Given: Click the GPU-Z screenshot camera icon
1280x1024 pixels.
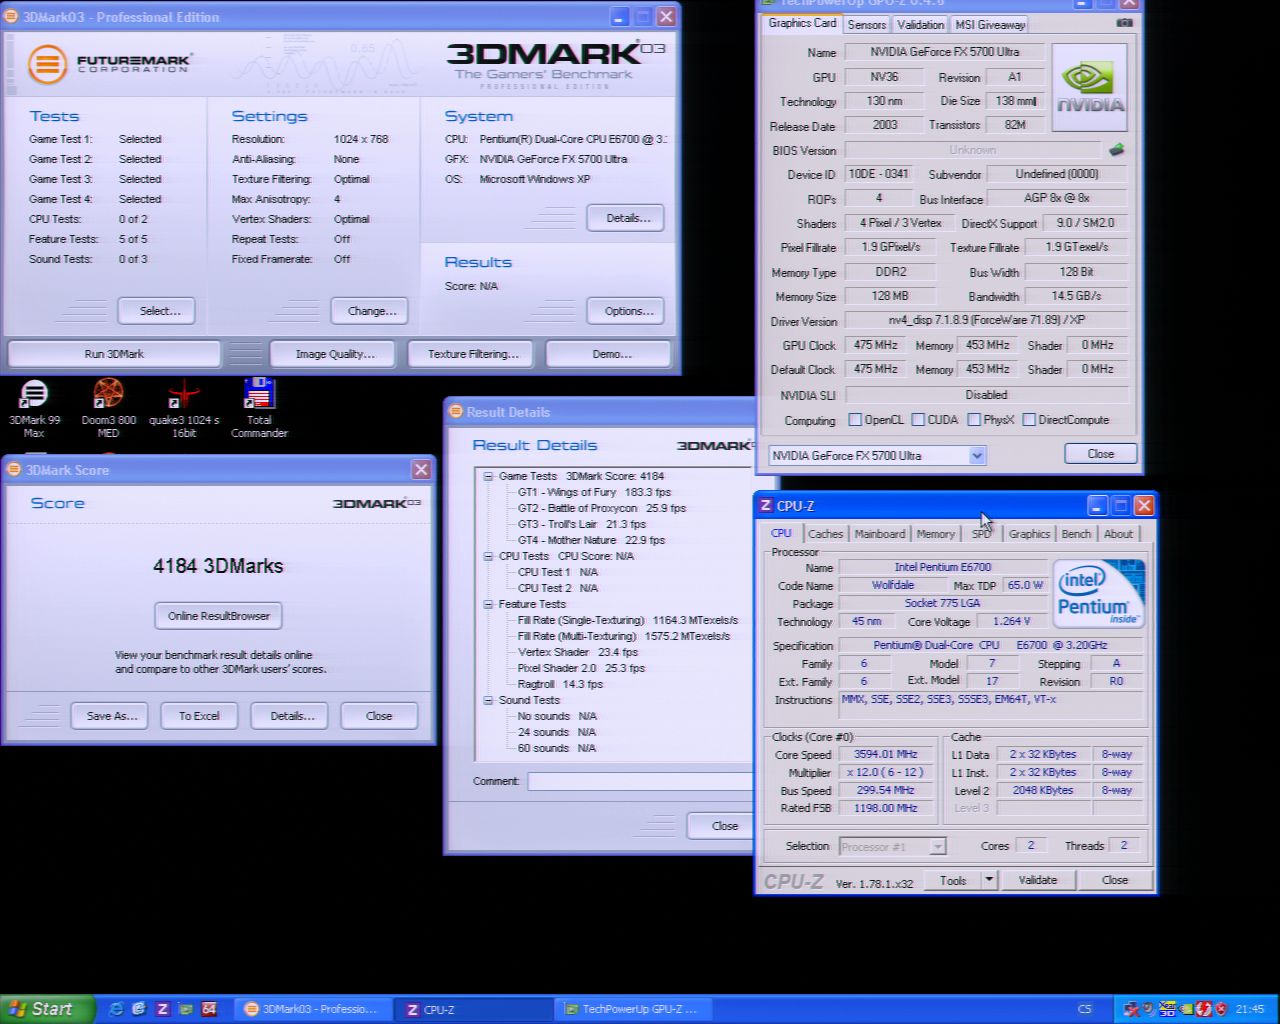Looking at the screenshot, I should click(x=1124, y=23).
